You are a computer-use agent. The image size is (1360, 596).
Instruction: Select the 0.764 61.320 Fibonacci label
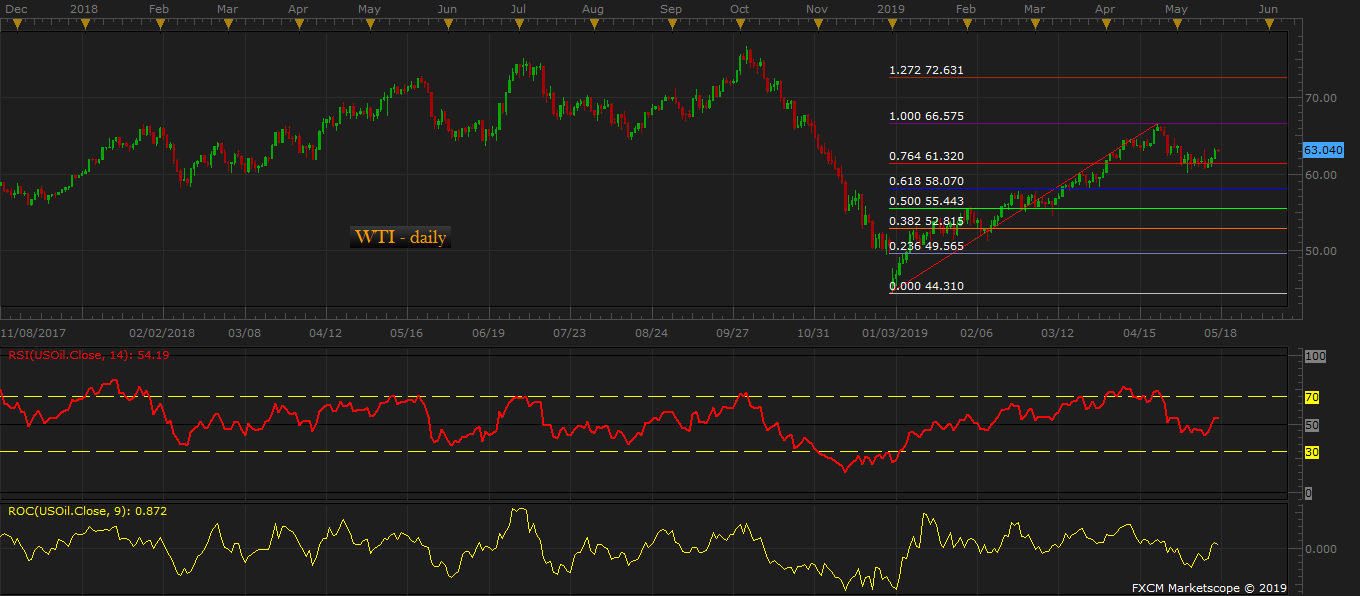(x=926, y=156)
